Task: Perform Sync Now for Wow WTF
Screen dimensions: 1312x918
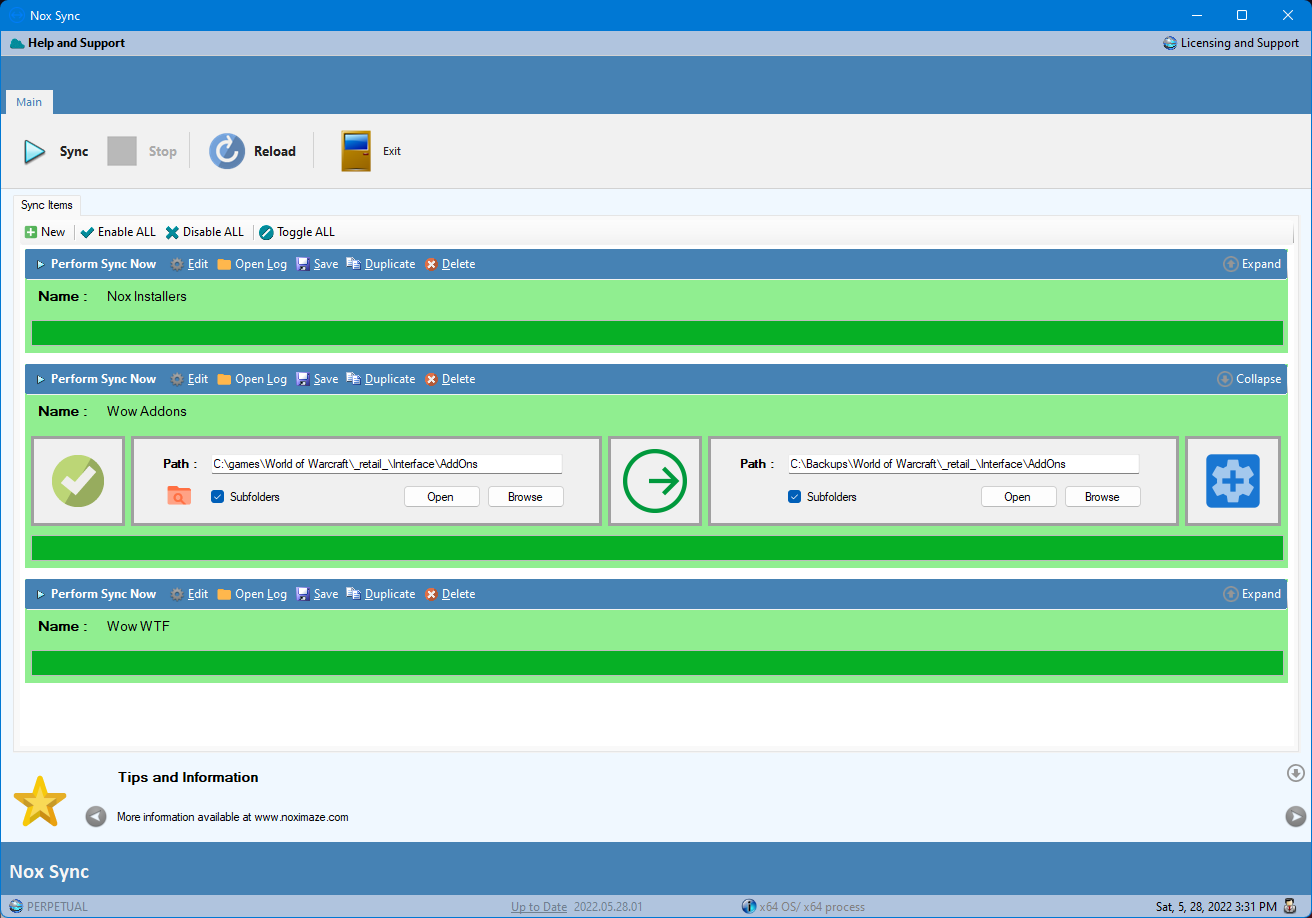Action: (x=96, y=594)
